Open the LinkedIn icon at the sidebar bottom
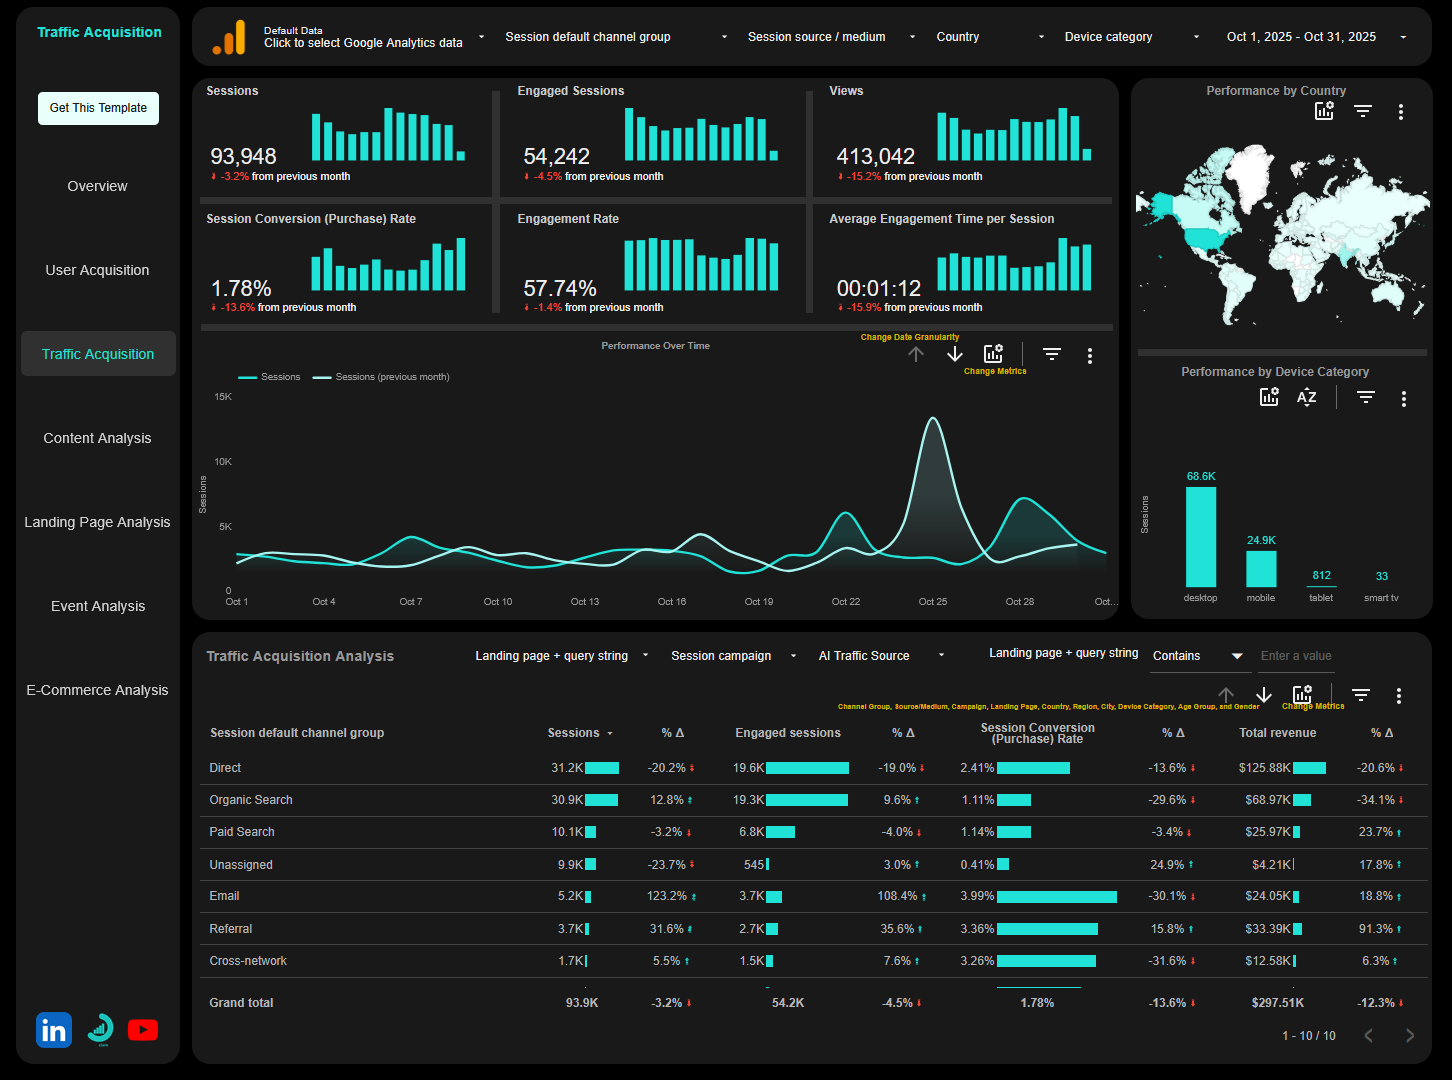The width and height of the screenshot is (1452, 1080). coord(53,1030)
